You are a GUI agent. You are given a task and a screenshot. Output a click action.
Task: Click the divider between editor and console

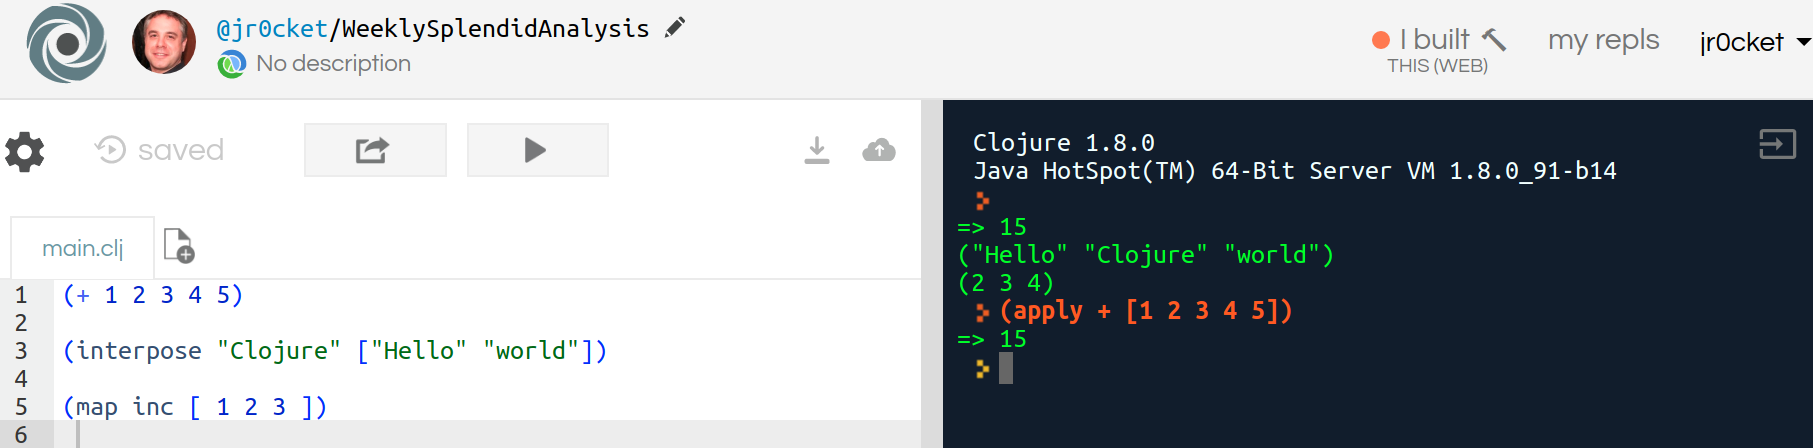click(x=932, y=274)
